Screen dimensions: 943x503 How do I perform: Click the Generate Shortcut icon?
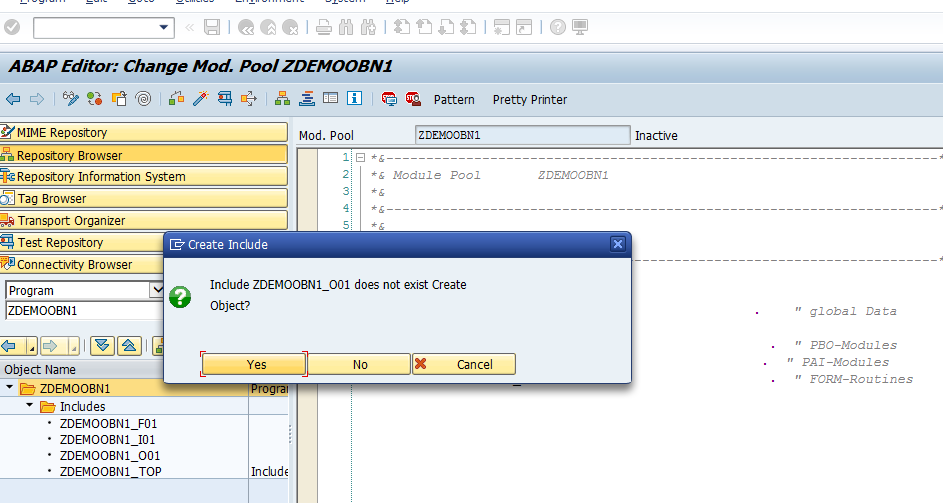pyautogui.click(x=524, y=27)
